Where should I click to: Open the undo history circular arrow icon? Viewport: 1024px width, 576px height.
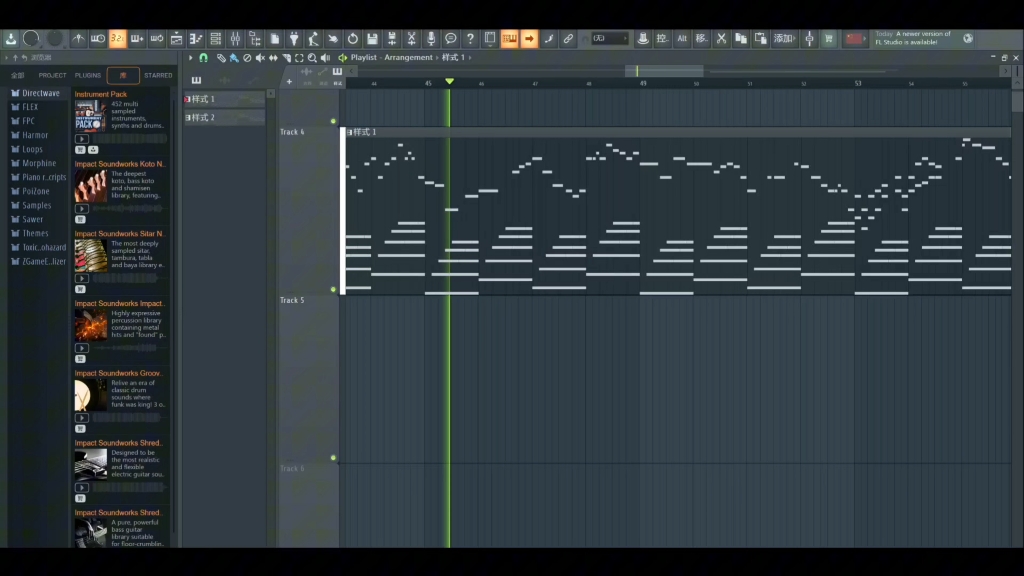click(353, 39)
